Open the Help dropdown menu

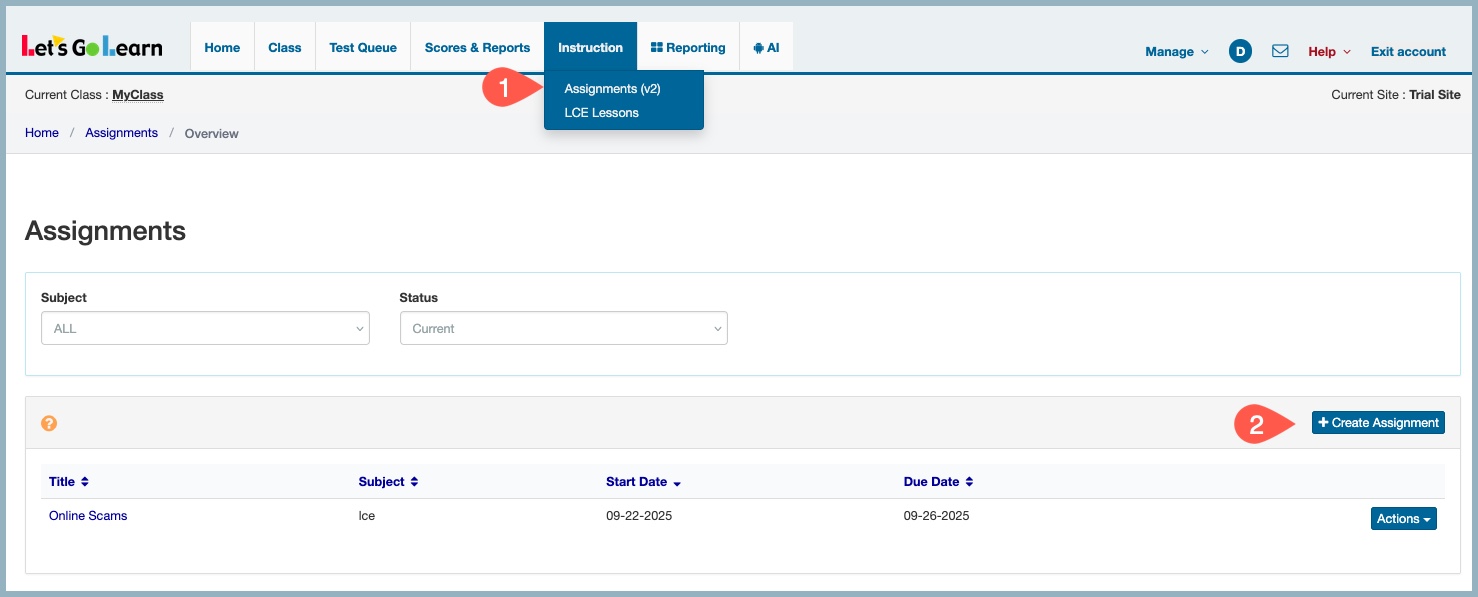click(1329, 52)
